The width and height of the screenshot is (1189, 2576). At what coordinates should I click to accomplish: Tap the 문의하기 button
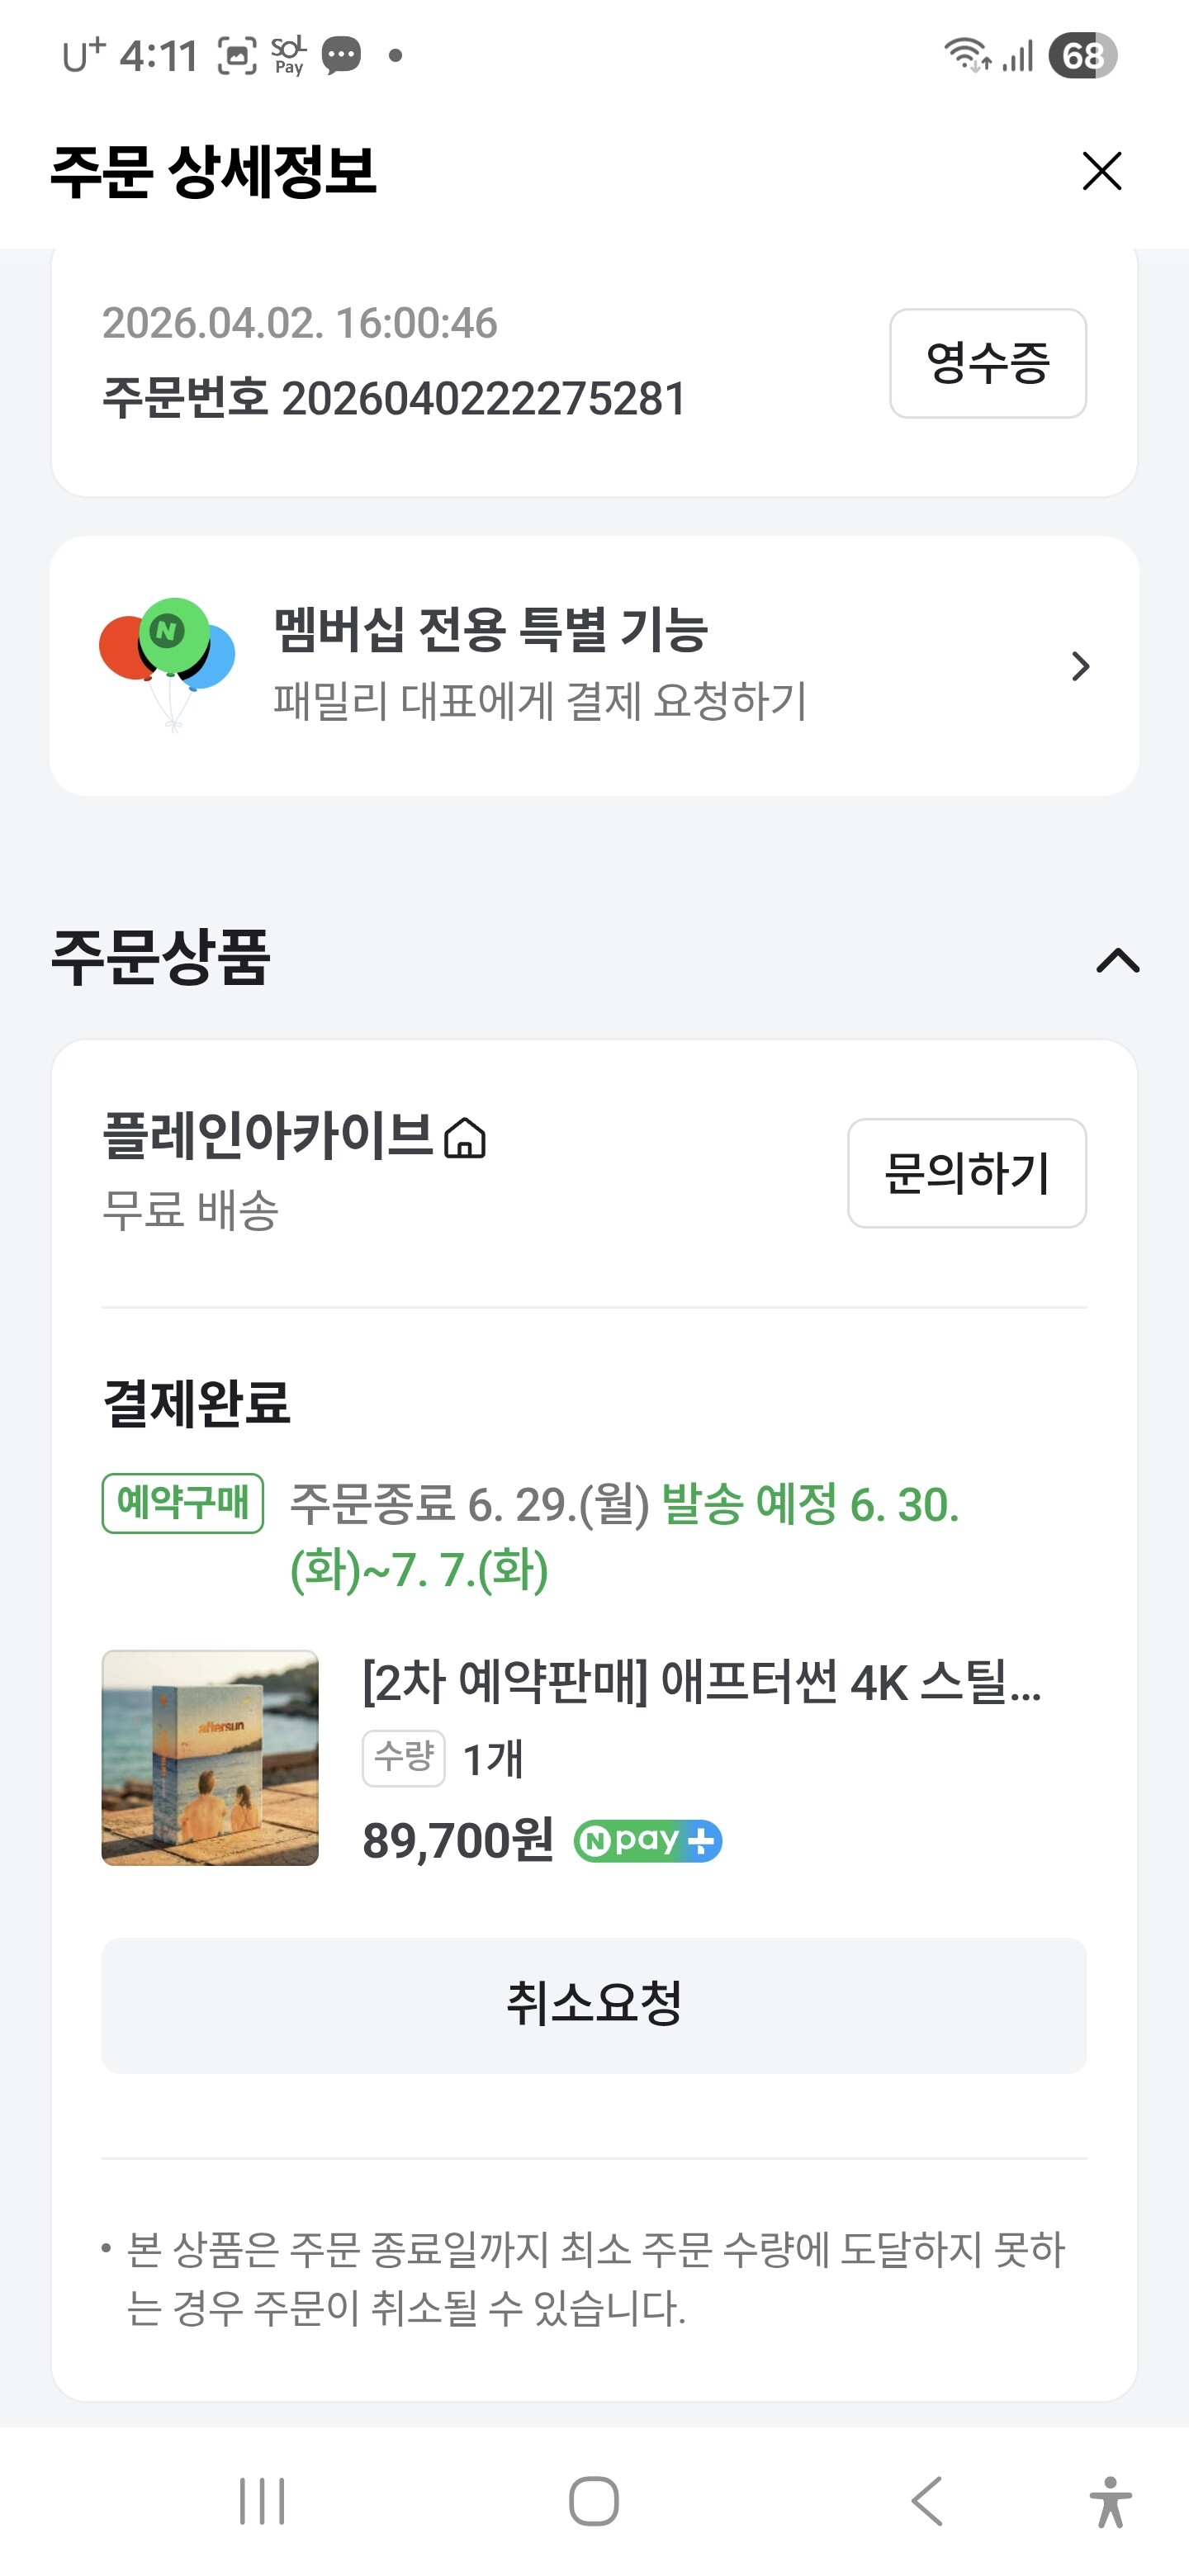click(x=966, y=1173)
